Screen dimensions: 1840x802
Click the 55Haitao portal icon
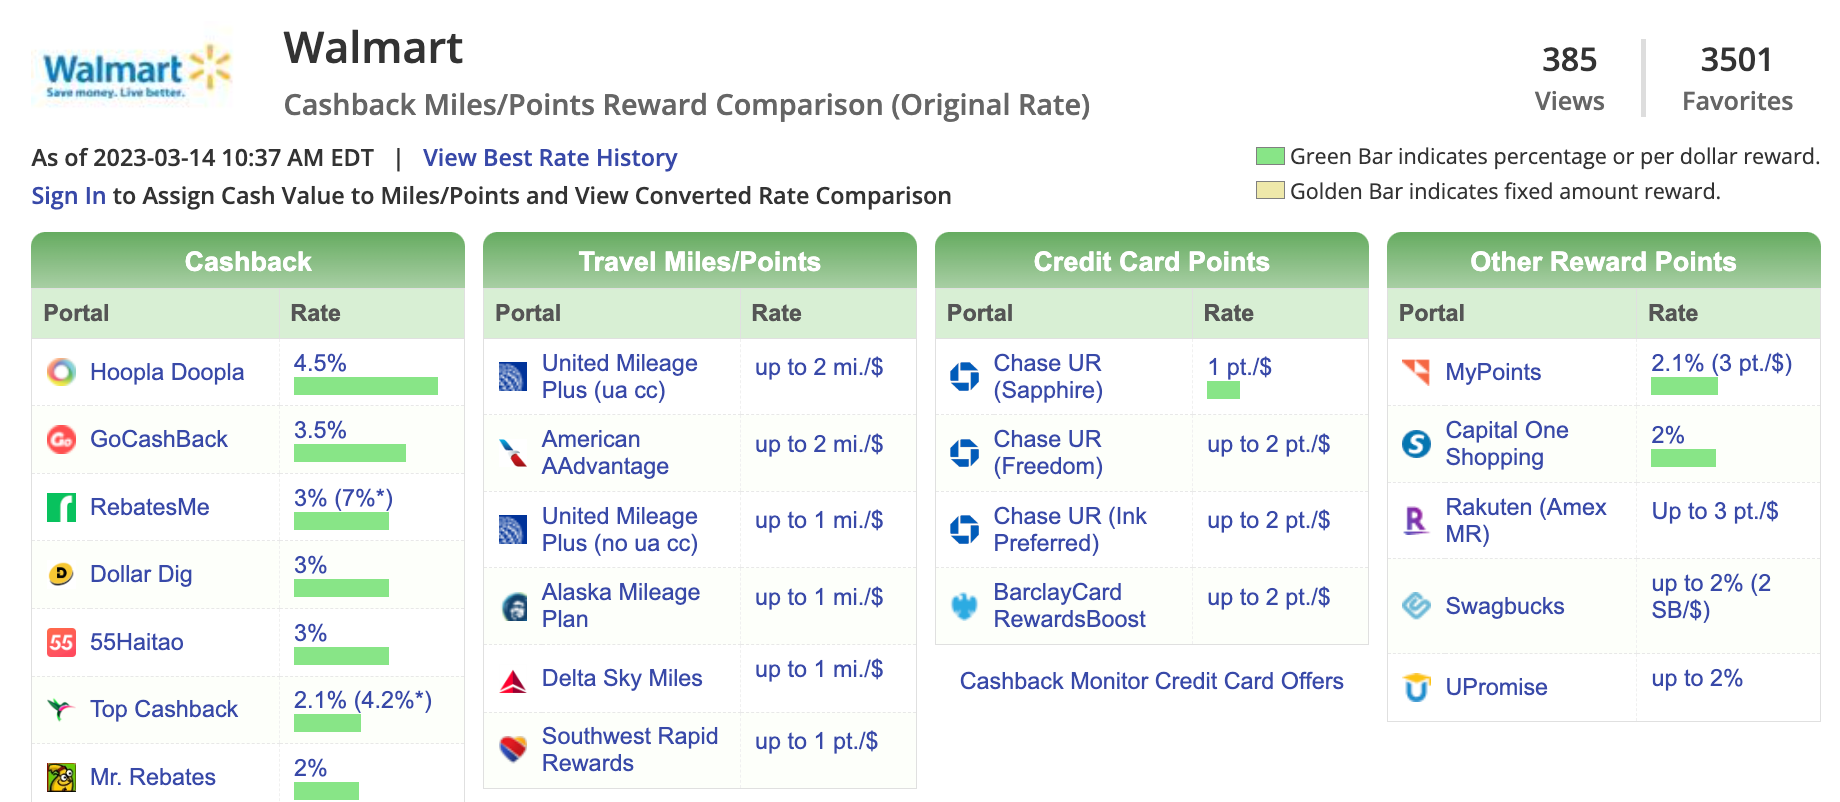(x=62, y=642)
